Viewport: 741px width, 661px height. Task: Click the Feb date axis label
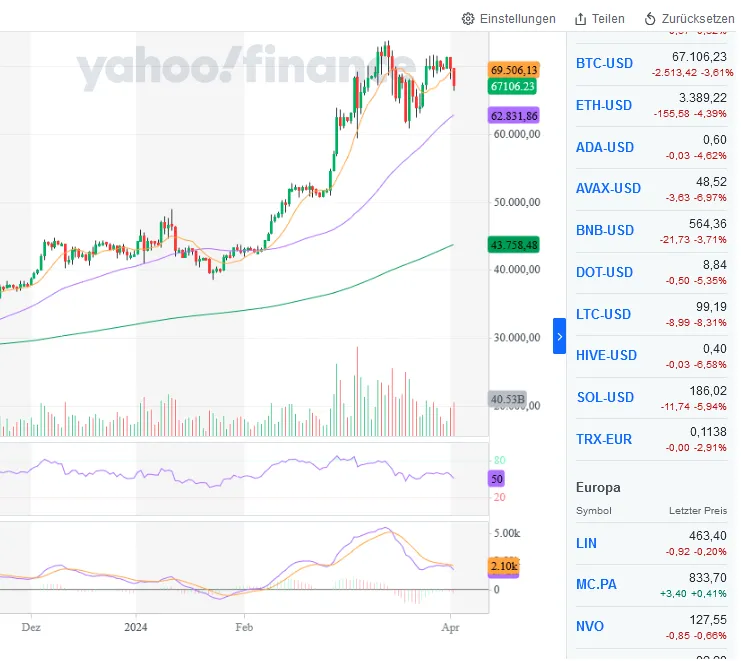[x=244, y=627]
